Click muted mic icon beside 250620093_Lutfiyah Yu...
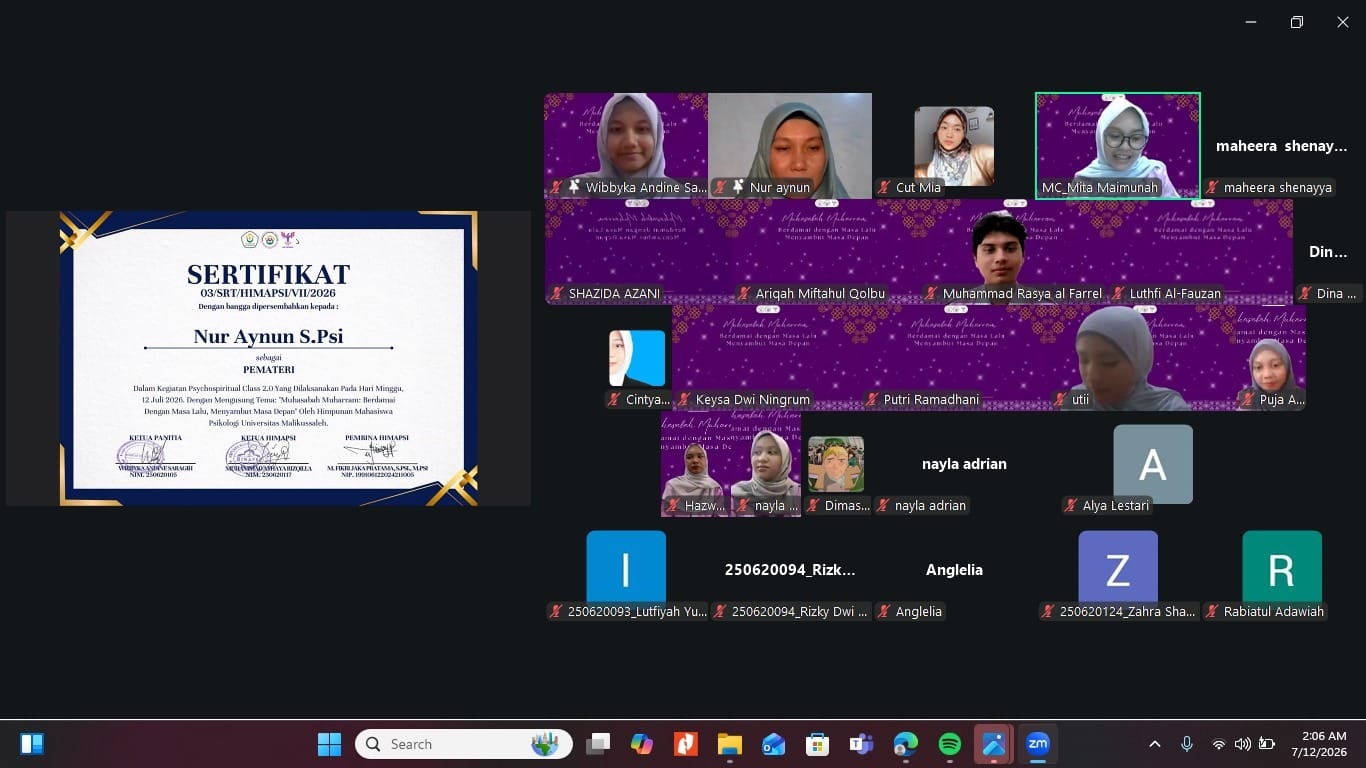 click(556, 611)
